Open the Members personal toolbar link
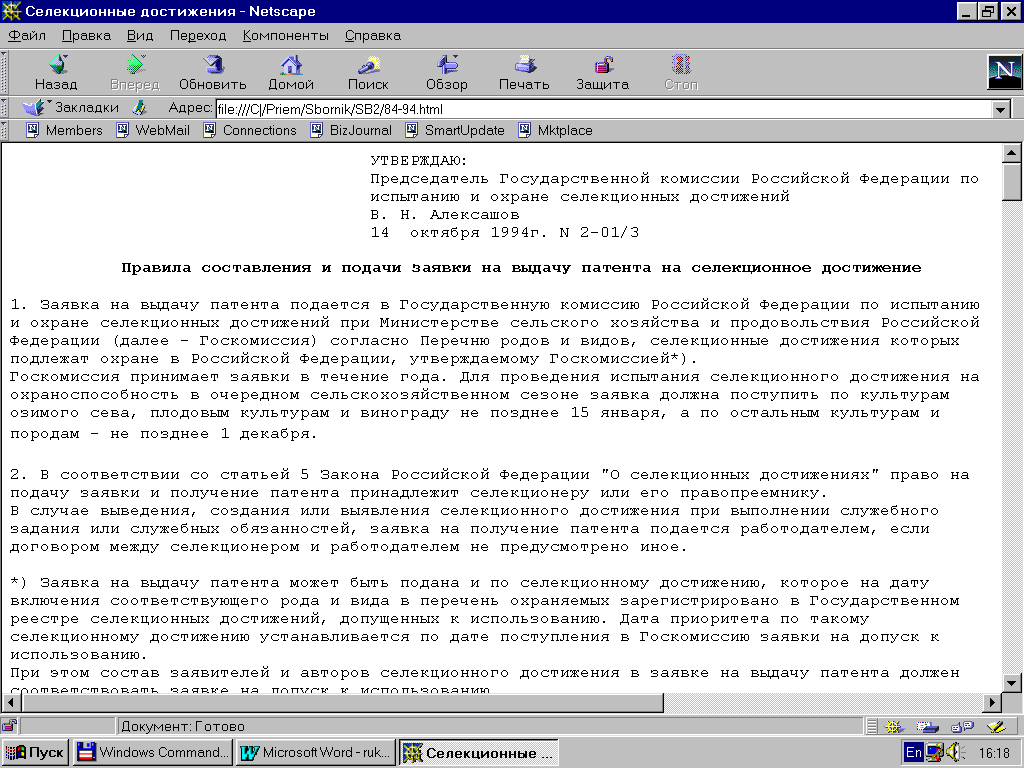Screen dimensions: 1024x768 [64, 130]
